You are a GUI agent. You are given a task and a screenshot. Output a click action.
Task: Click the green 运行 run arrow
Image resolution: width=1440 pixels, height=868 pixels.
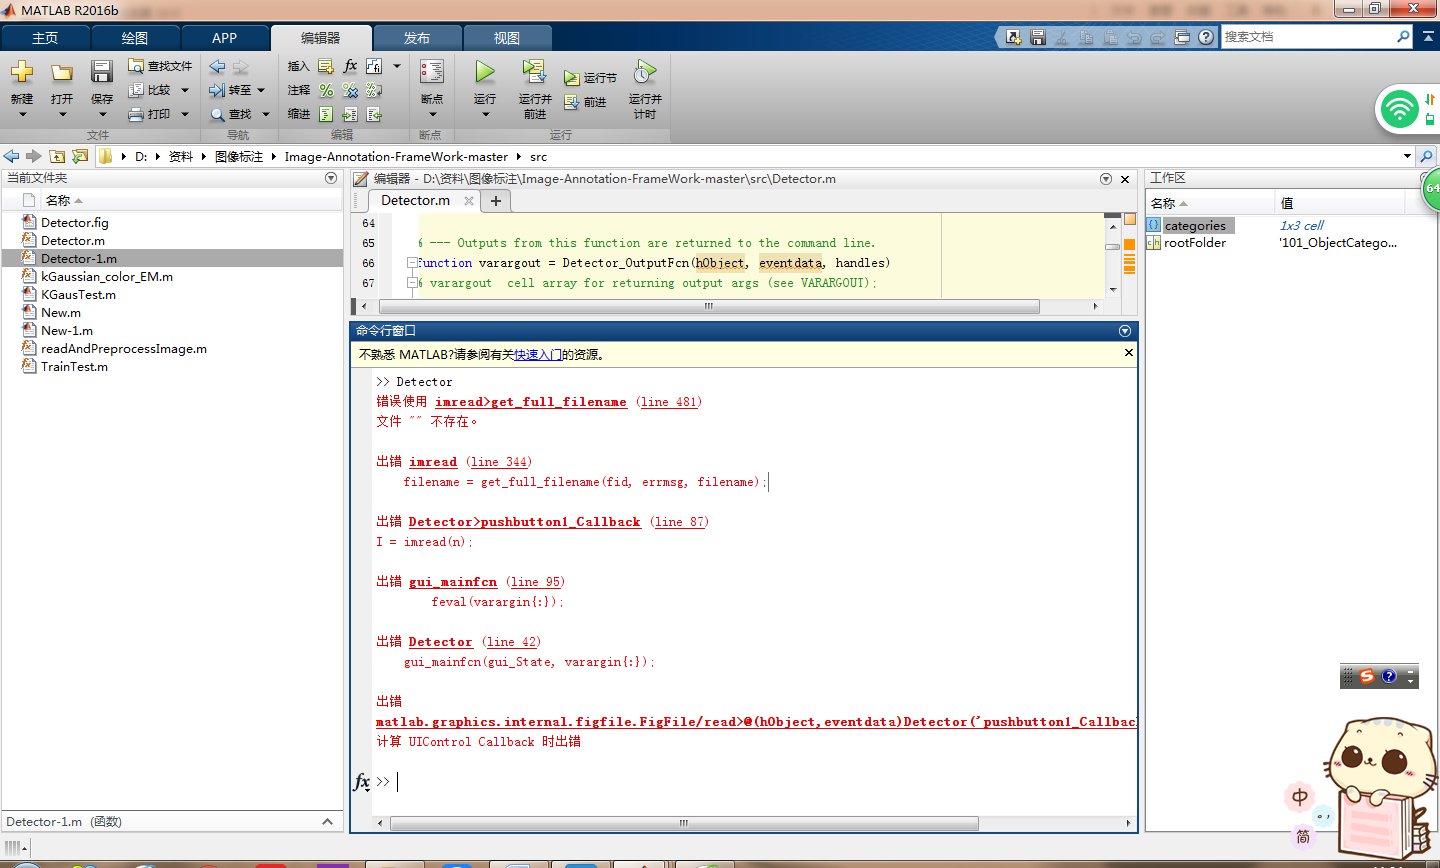click(485, 72)
